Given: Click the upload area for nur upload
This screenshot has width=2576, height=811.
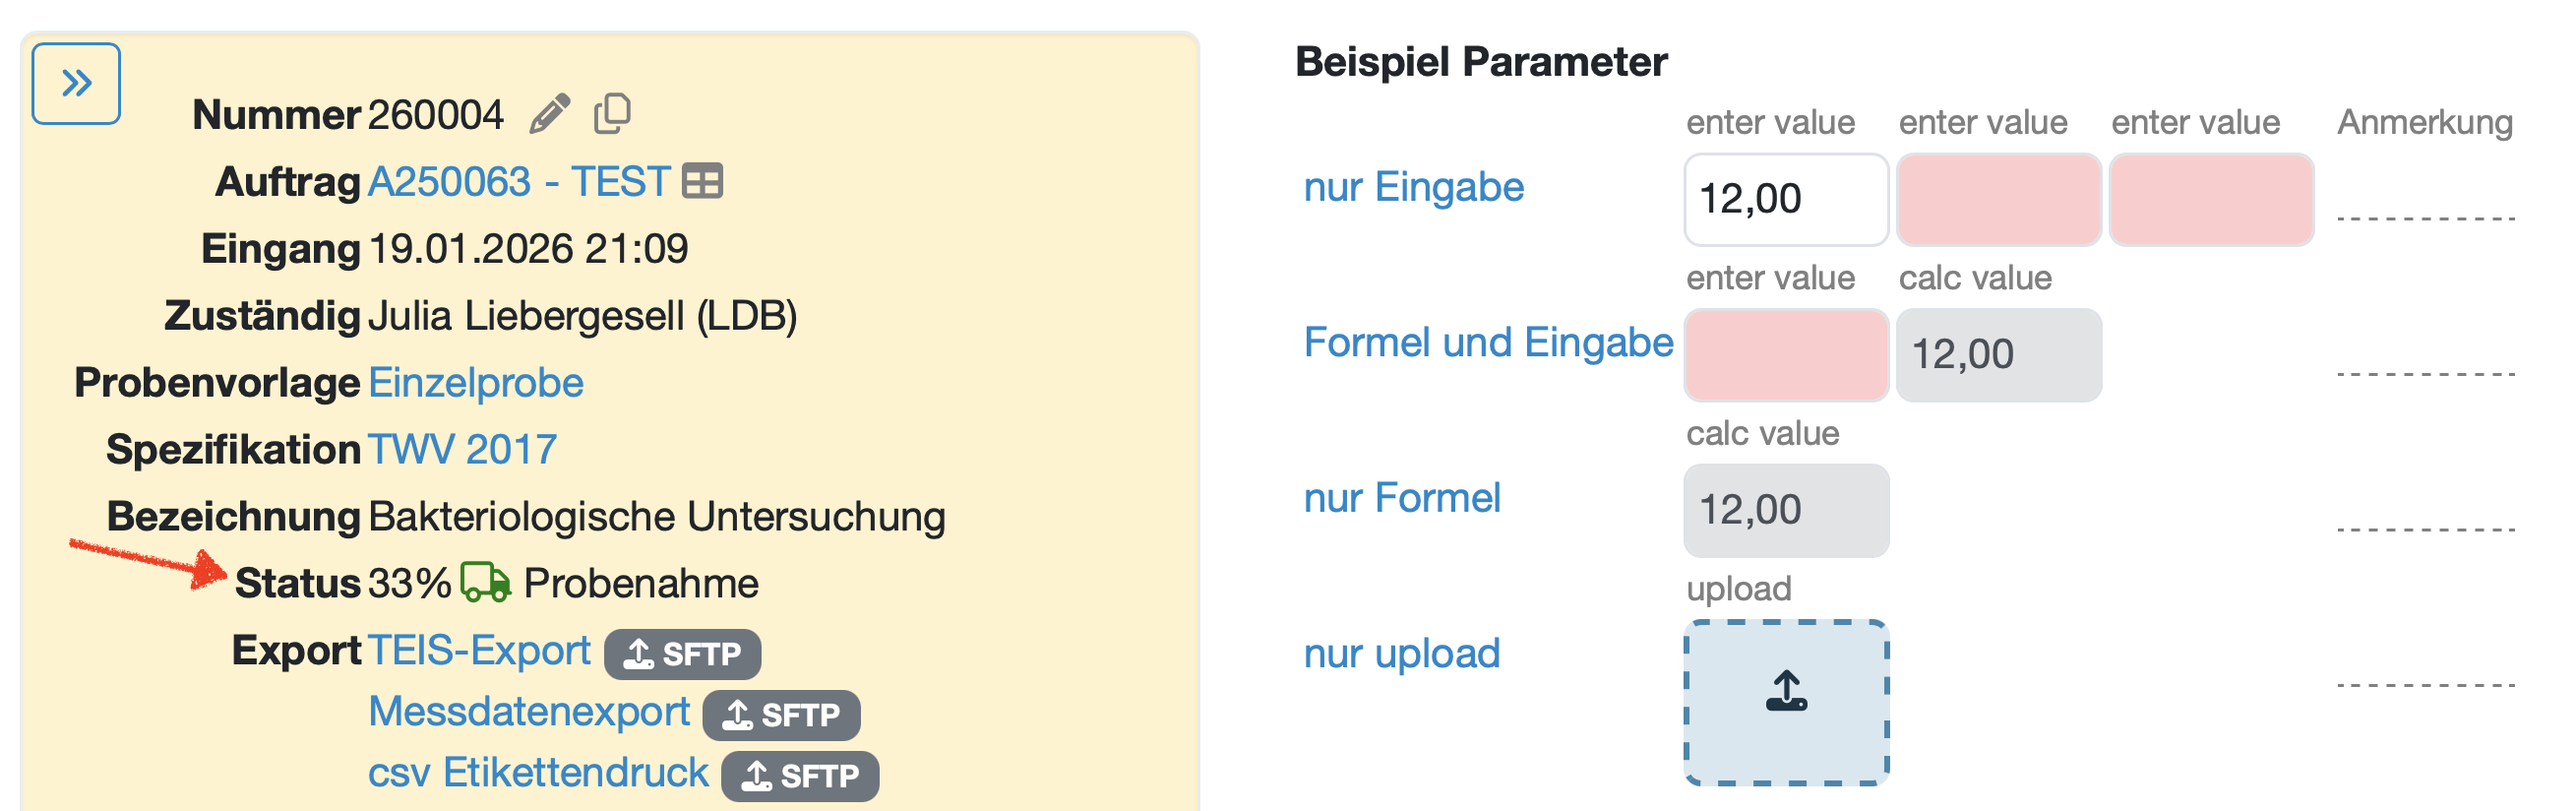Looking at the screenshot, I should coord(1786,702).
